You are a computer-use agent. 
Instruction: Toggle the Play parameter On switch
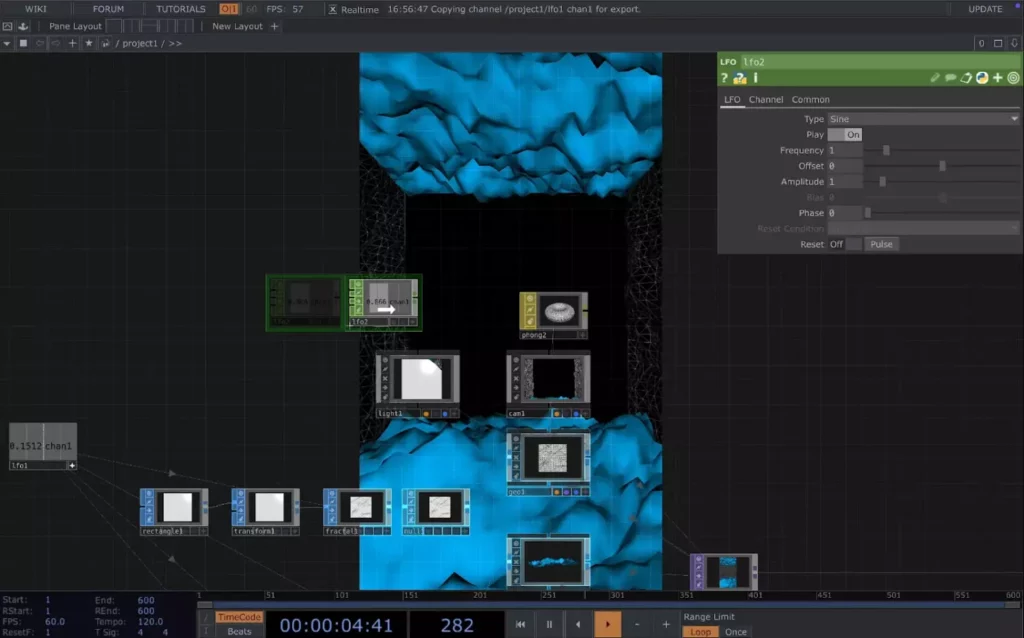(845, 135)
